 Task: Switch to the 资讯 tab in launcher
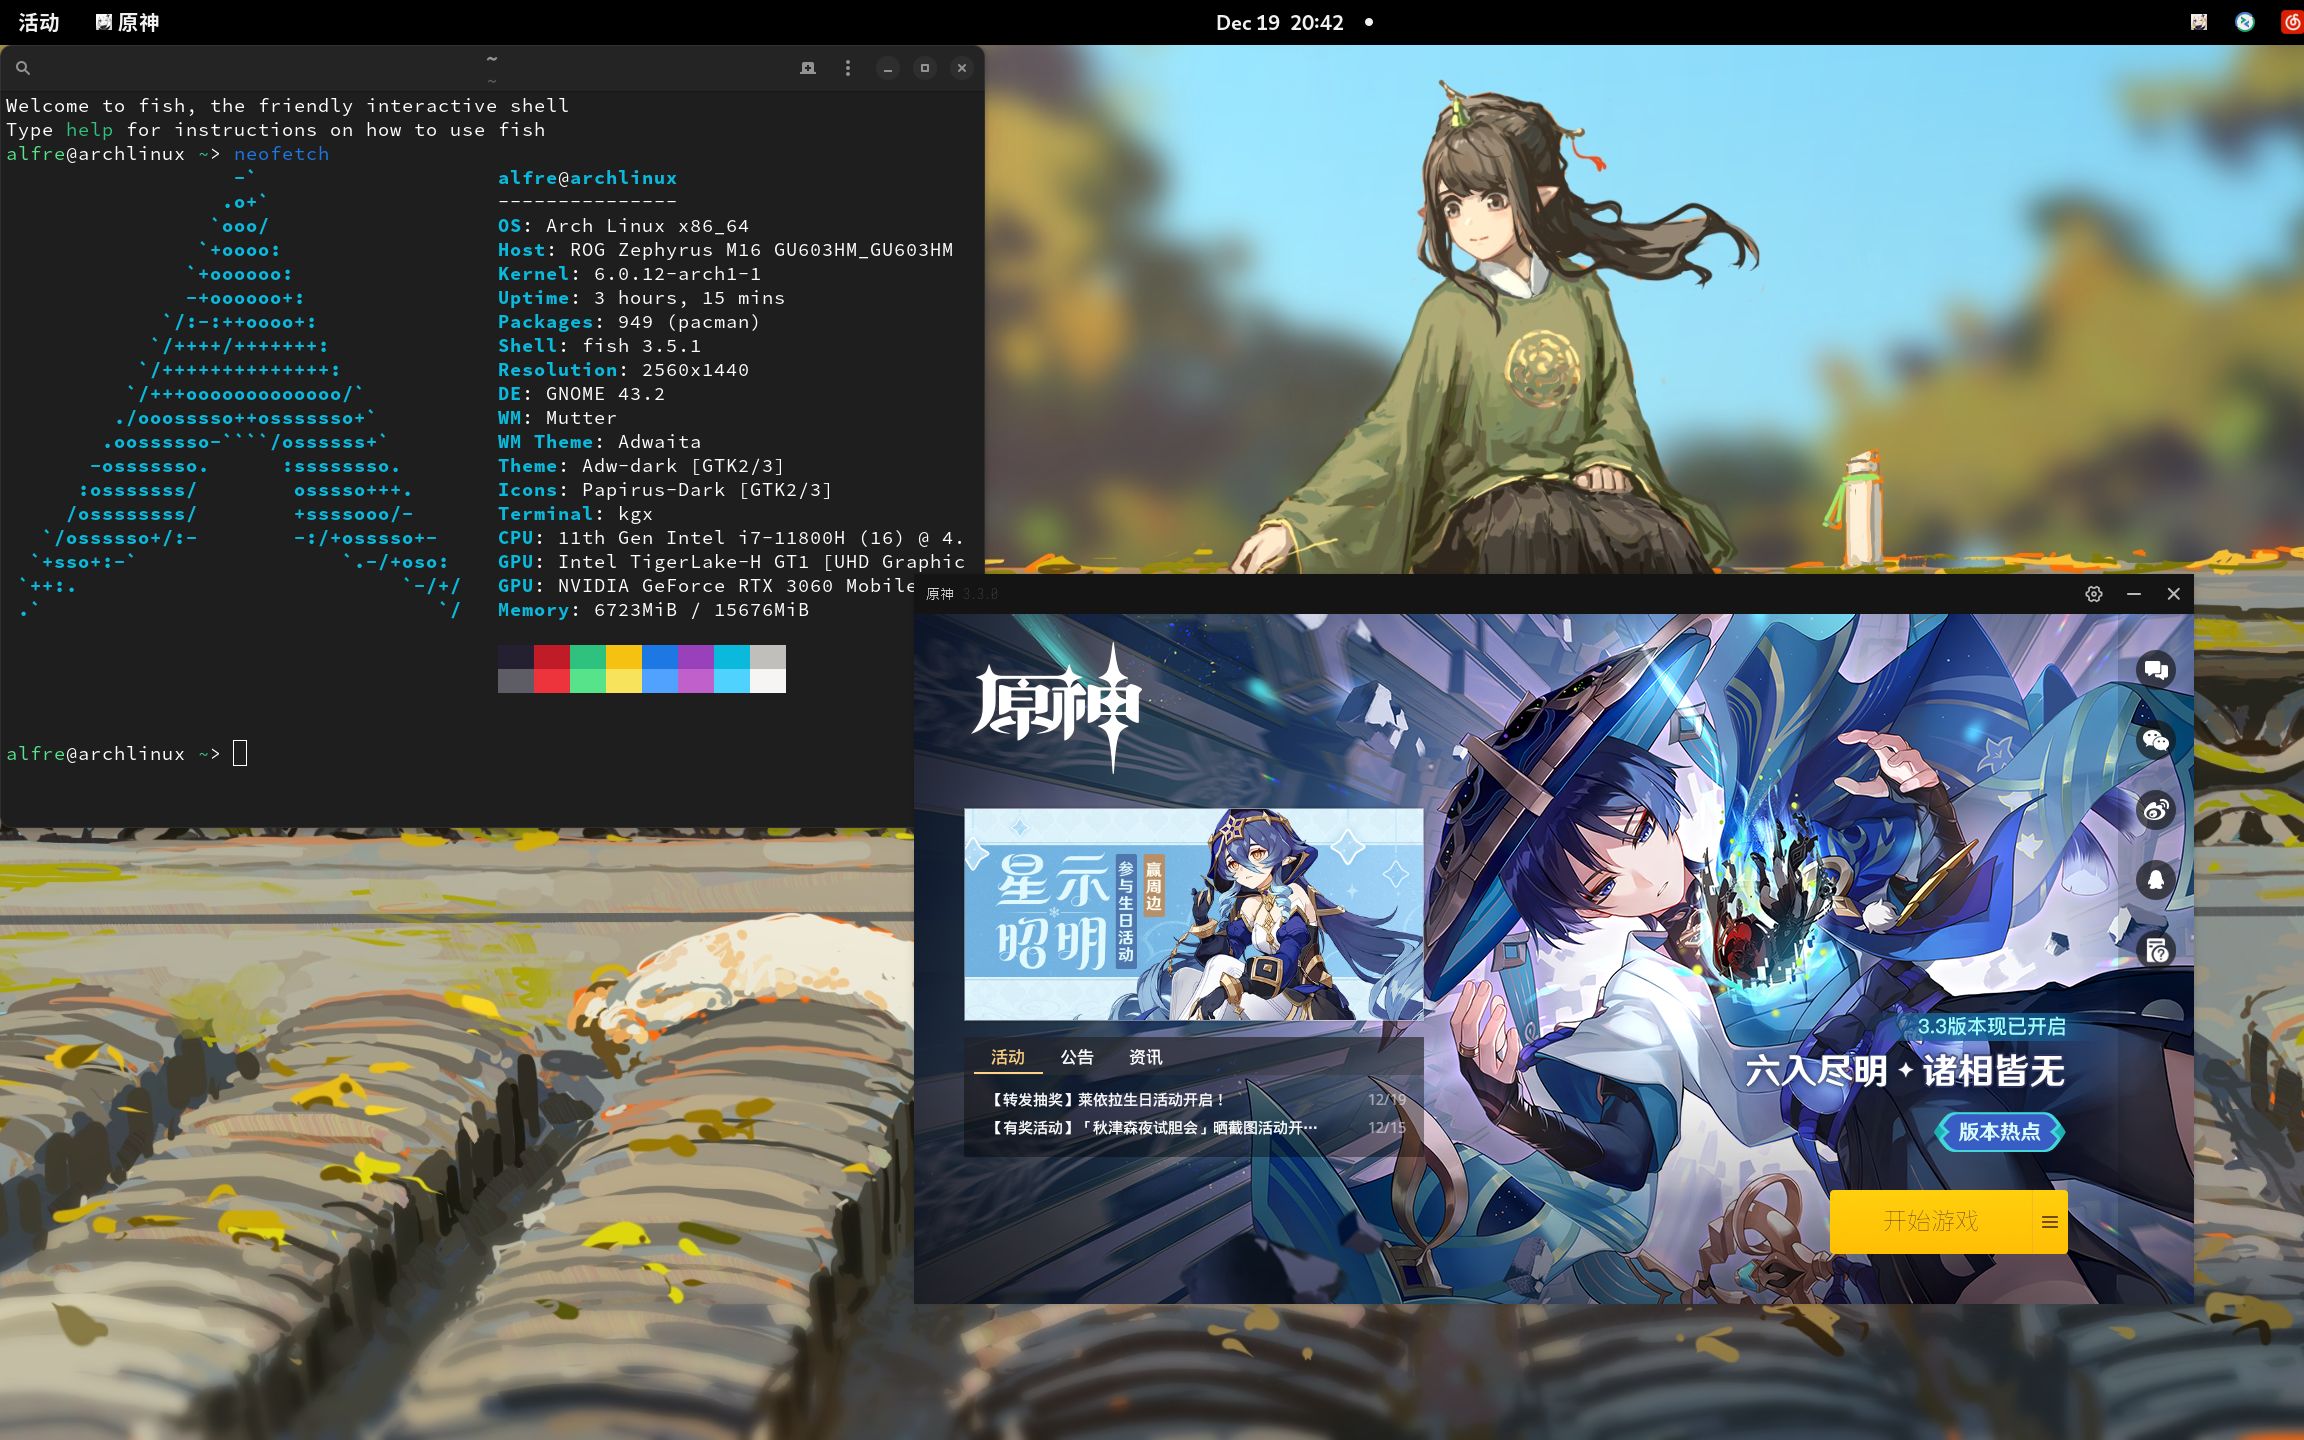coord(1146,1057)
